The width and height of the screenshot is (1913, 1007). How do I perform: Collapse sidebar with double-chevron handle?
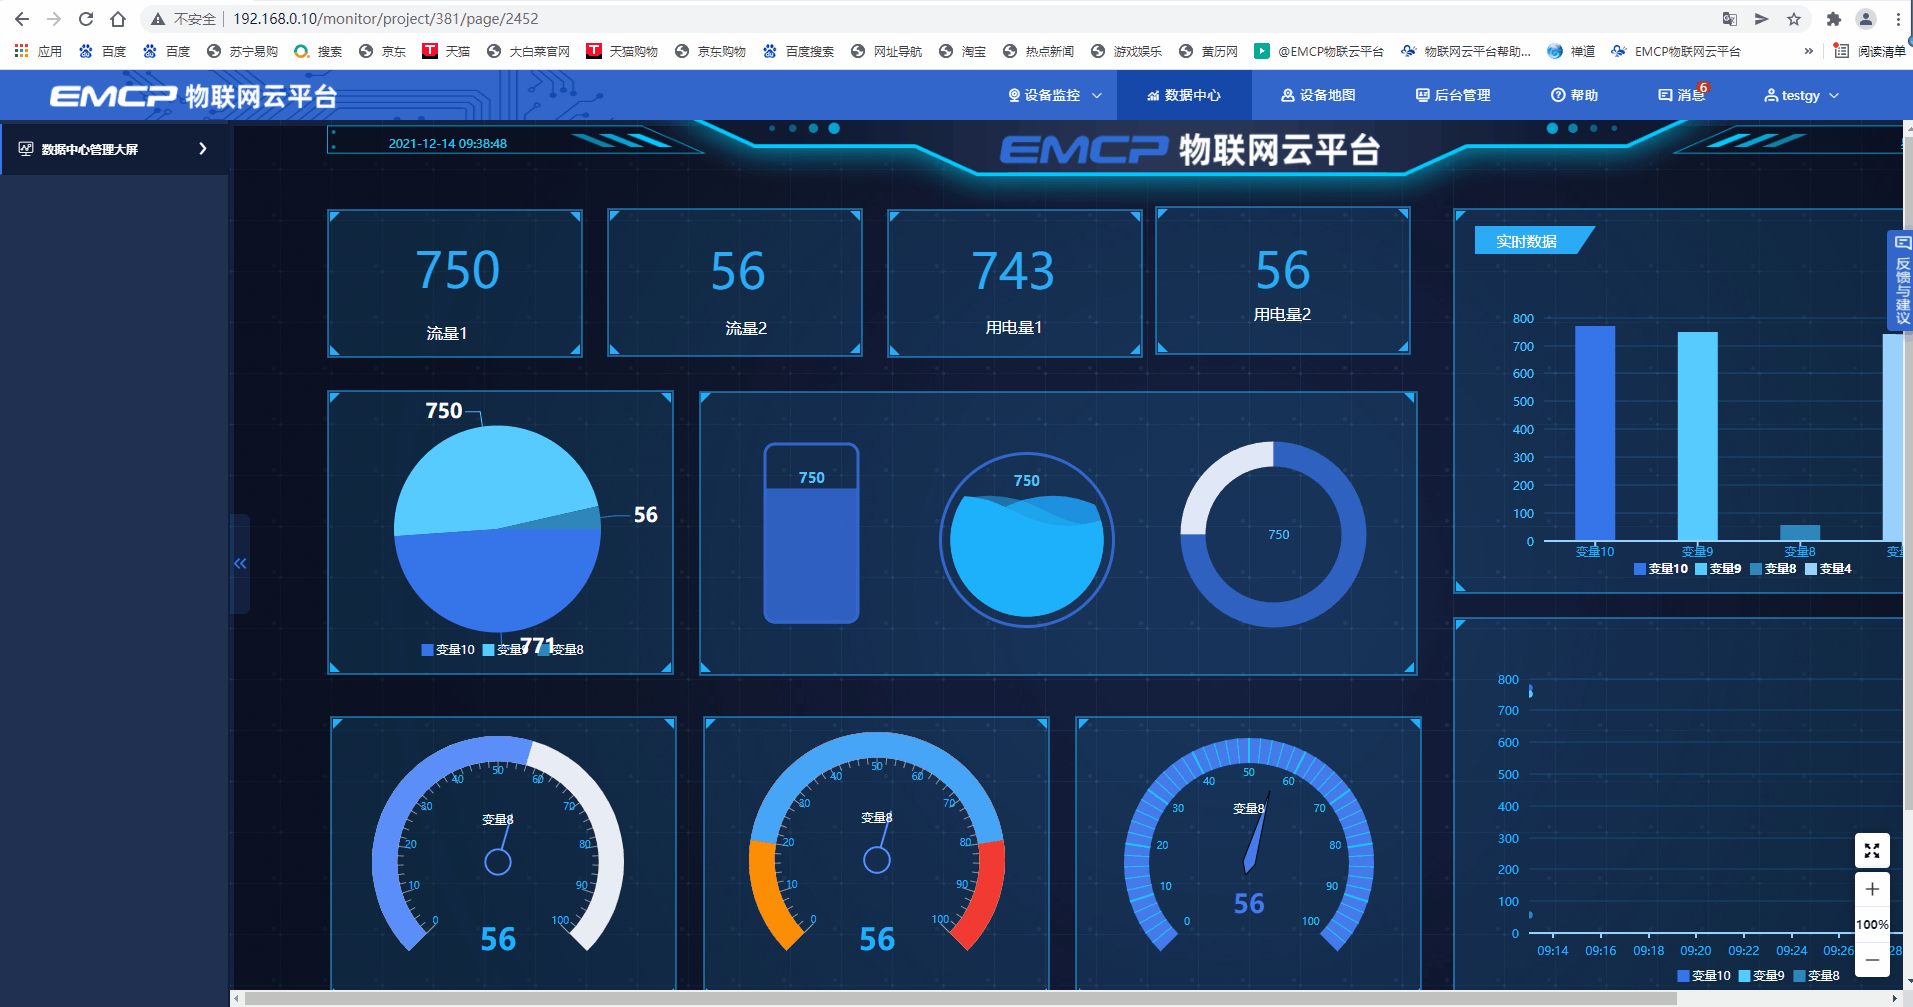click(x=240, y=564)
